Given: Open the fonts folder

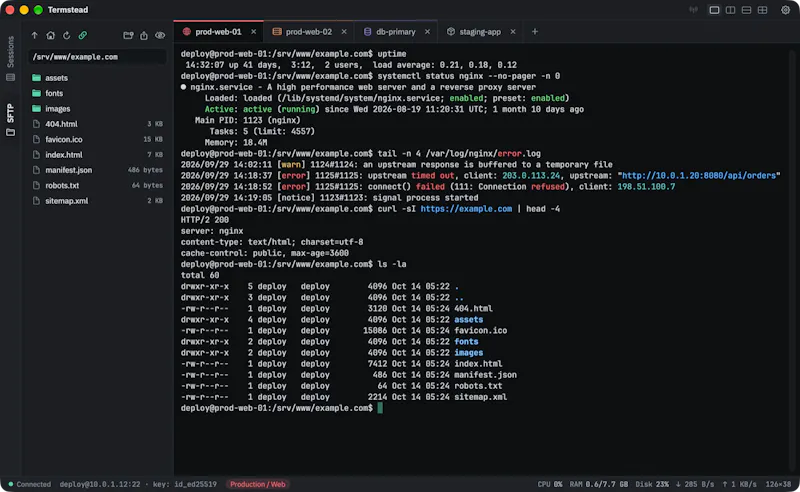Looking at the screenshot, I should (97, 93).
